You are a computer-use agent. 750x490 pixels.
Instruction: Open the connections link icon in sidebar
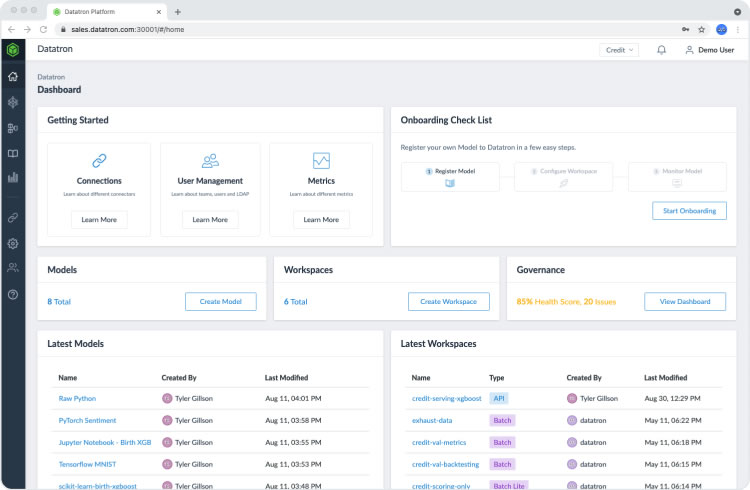(x=13, y=218)
